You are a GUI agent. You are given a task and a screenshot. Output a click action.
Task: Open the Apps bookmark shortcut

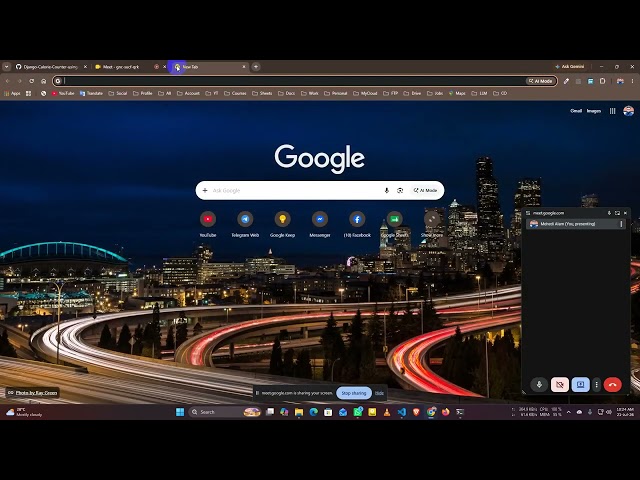(x=12, y=93)
